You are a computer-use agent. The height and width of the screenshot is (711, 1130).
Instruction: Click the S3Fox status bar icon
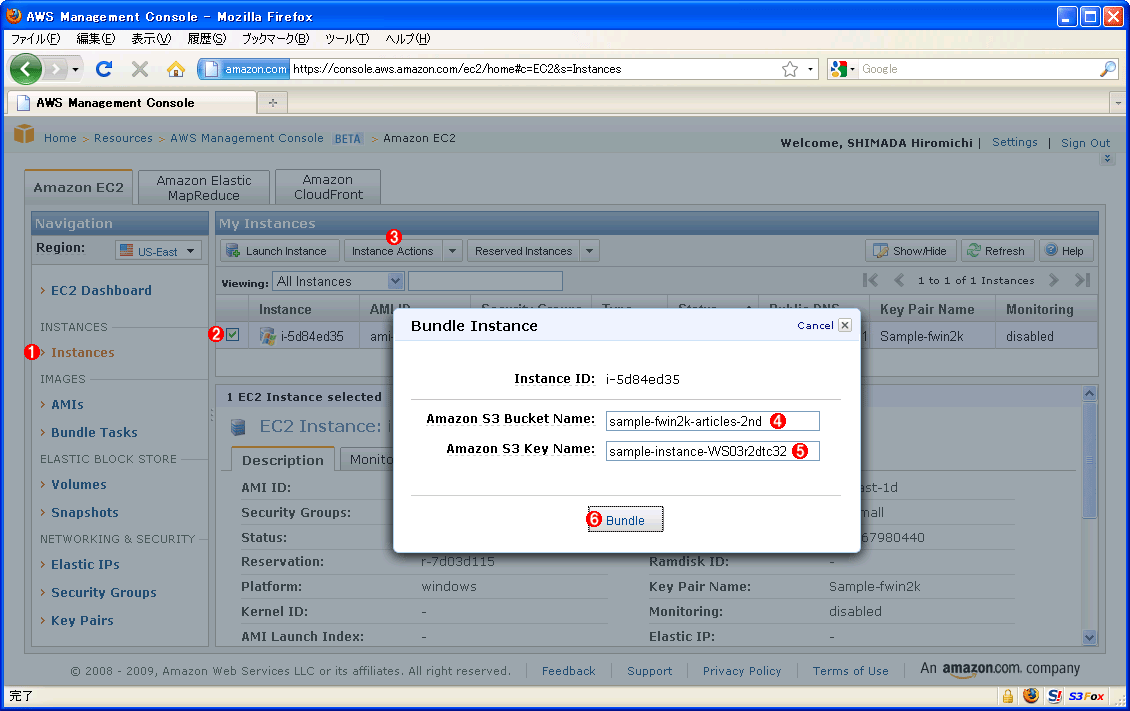tap(1086, 696)
